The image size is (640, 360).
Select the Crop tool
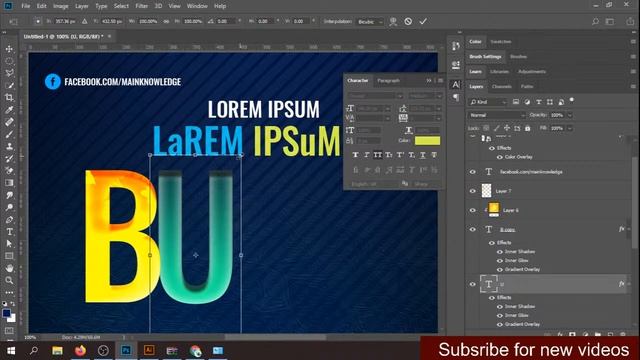9,98
